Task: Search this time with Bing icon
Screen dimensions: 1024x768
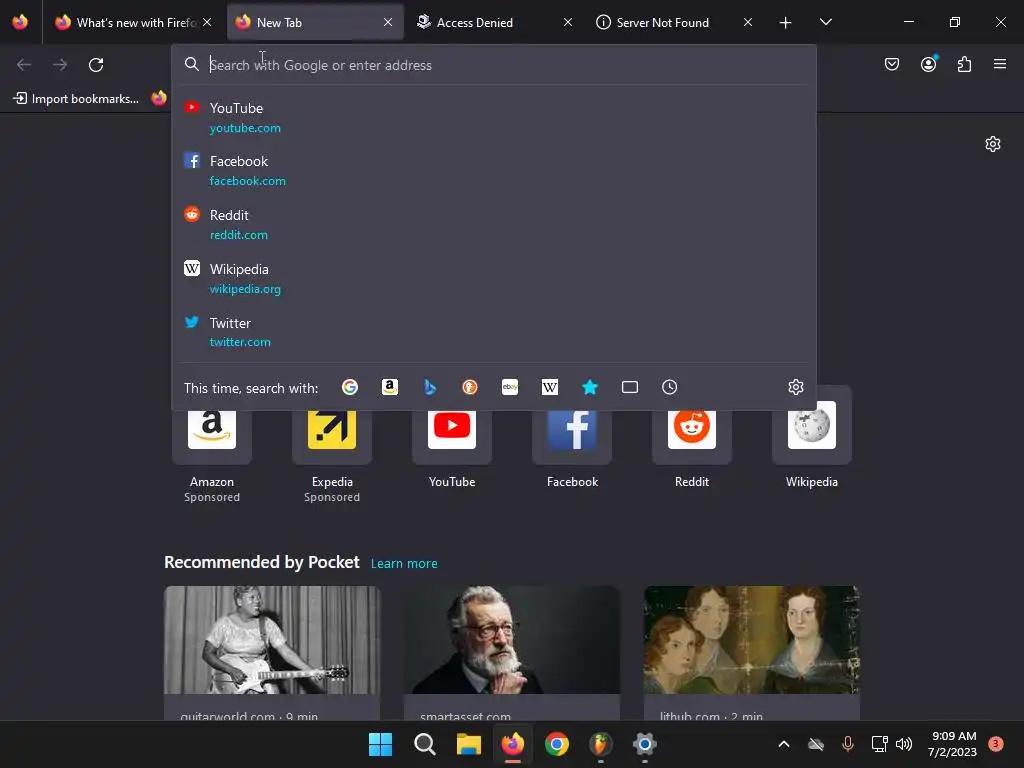Action: (x=430, y=387)
